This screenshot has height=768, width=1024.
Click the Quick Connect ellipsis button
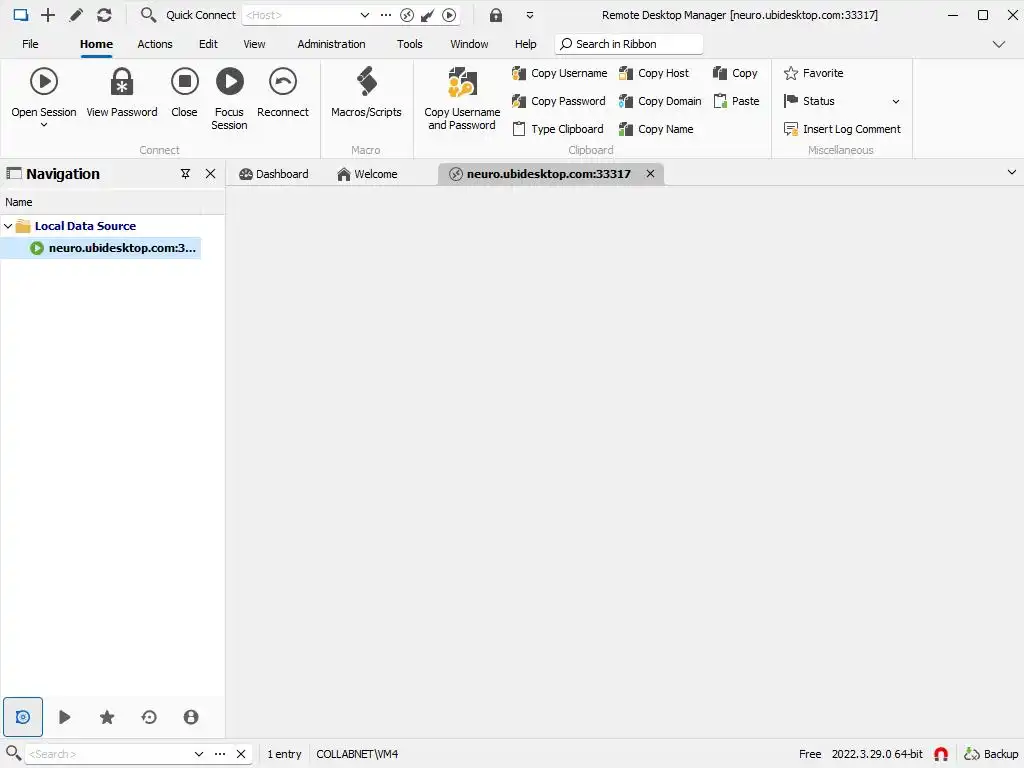coord(386,15)
